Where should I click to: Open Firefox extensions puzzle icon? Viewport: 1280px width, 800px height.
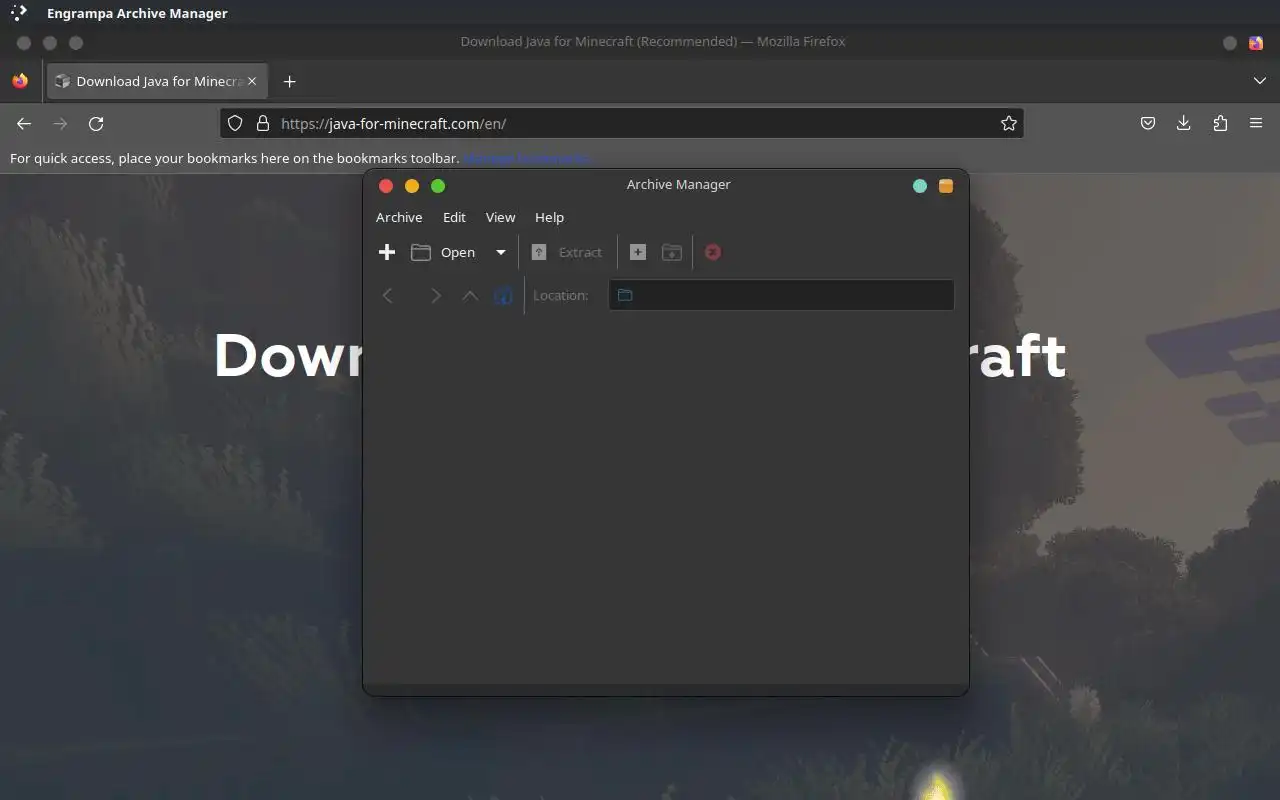pyautogui.click(x=1220, y=123)
